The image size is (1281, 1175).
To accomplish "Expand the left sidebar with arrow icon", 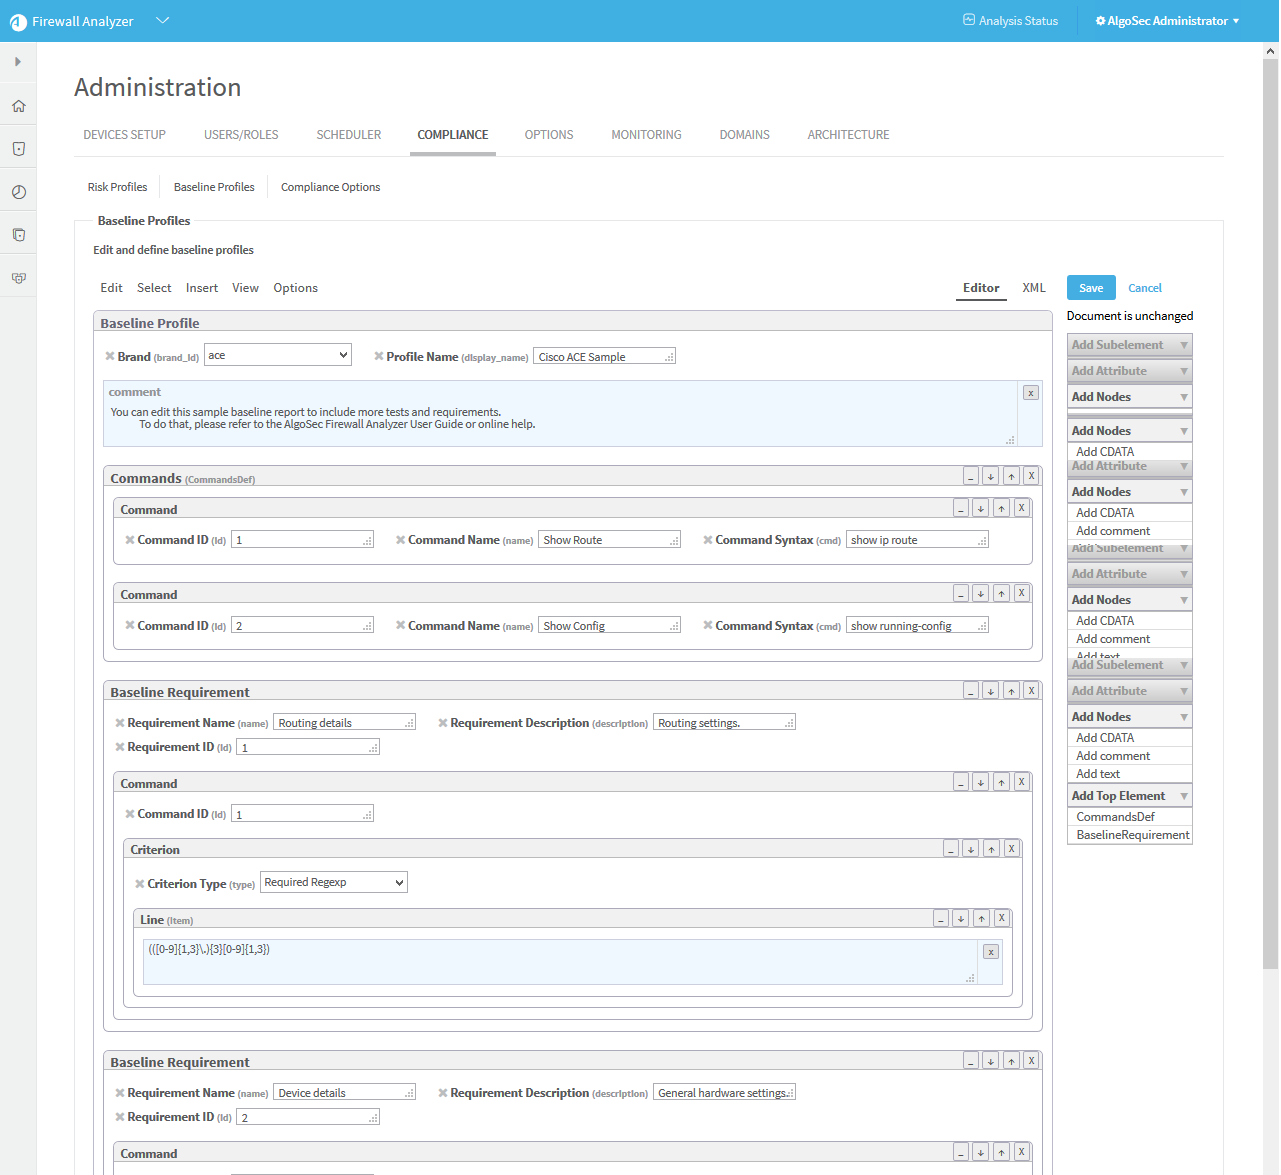I will (18, 62).
